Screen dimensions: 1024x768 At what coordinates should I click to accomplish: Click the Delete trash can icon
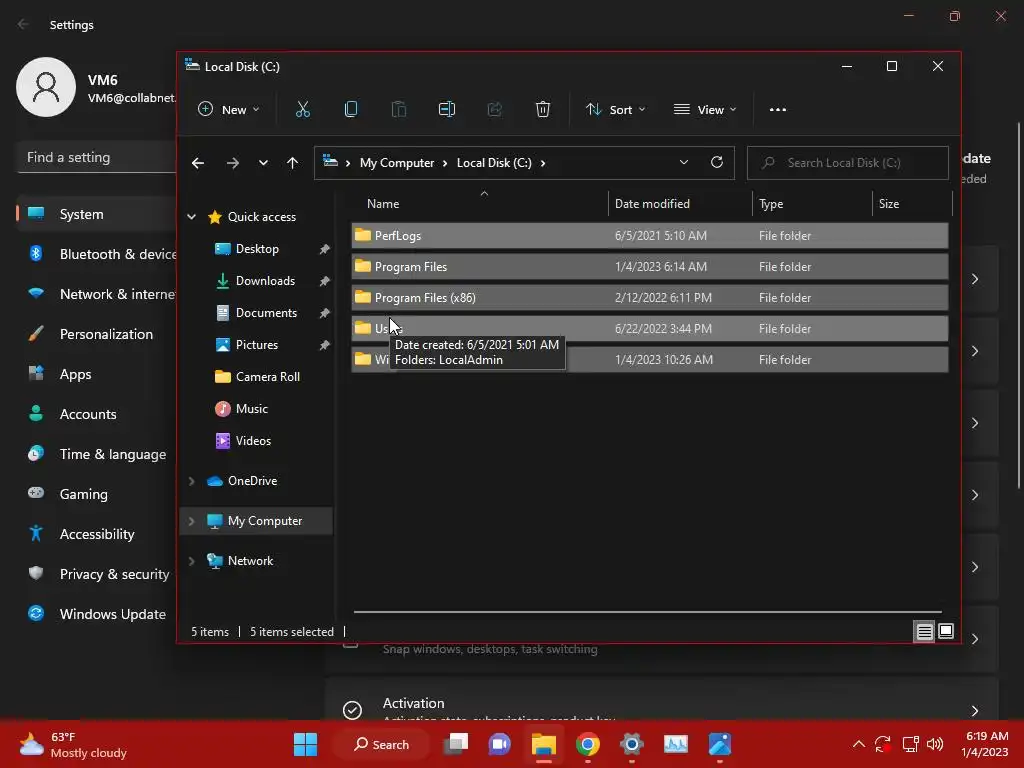543,109
